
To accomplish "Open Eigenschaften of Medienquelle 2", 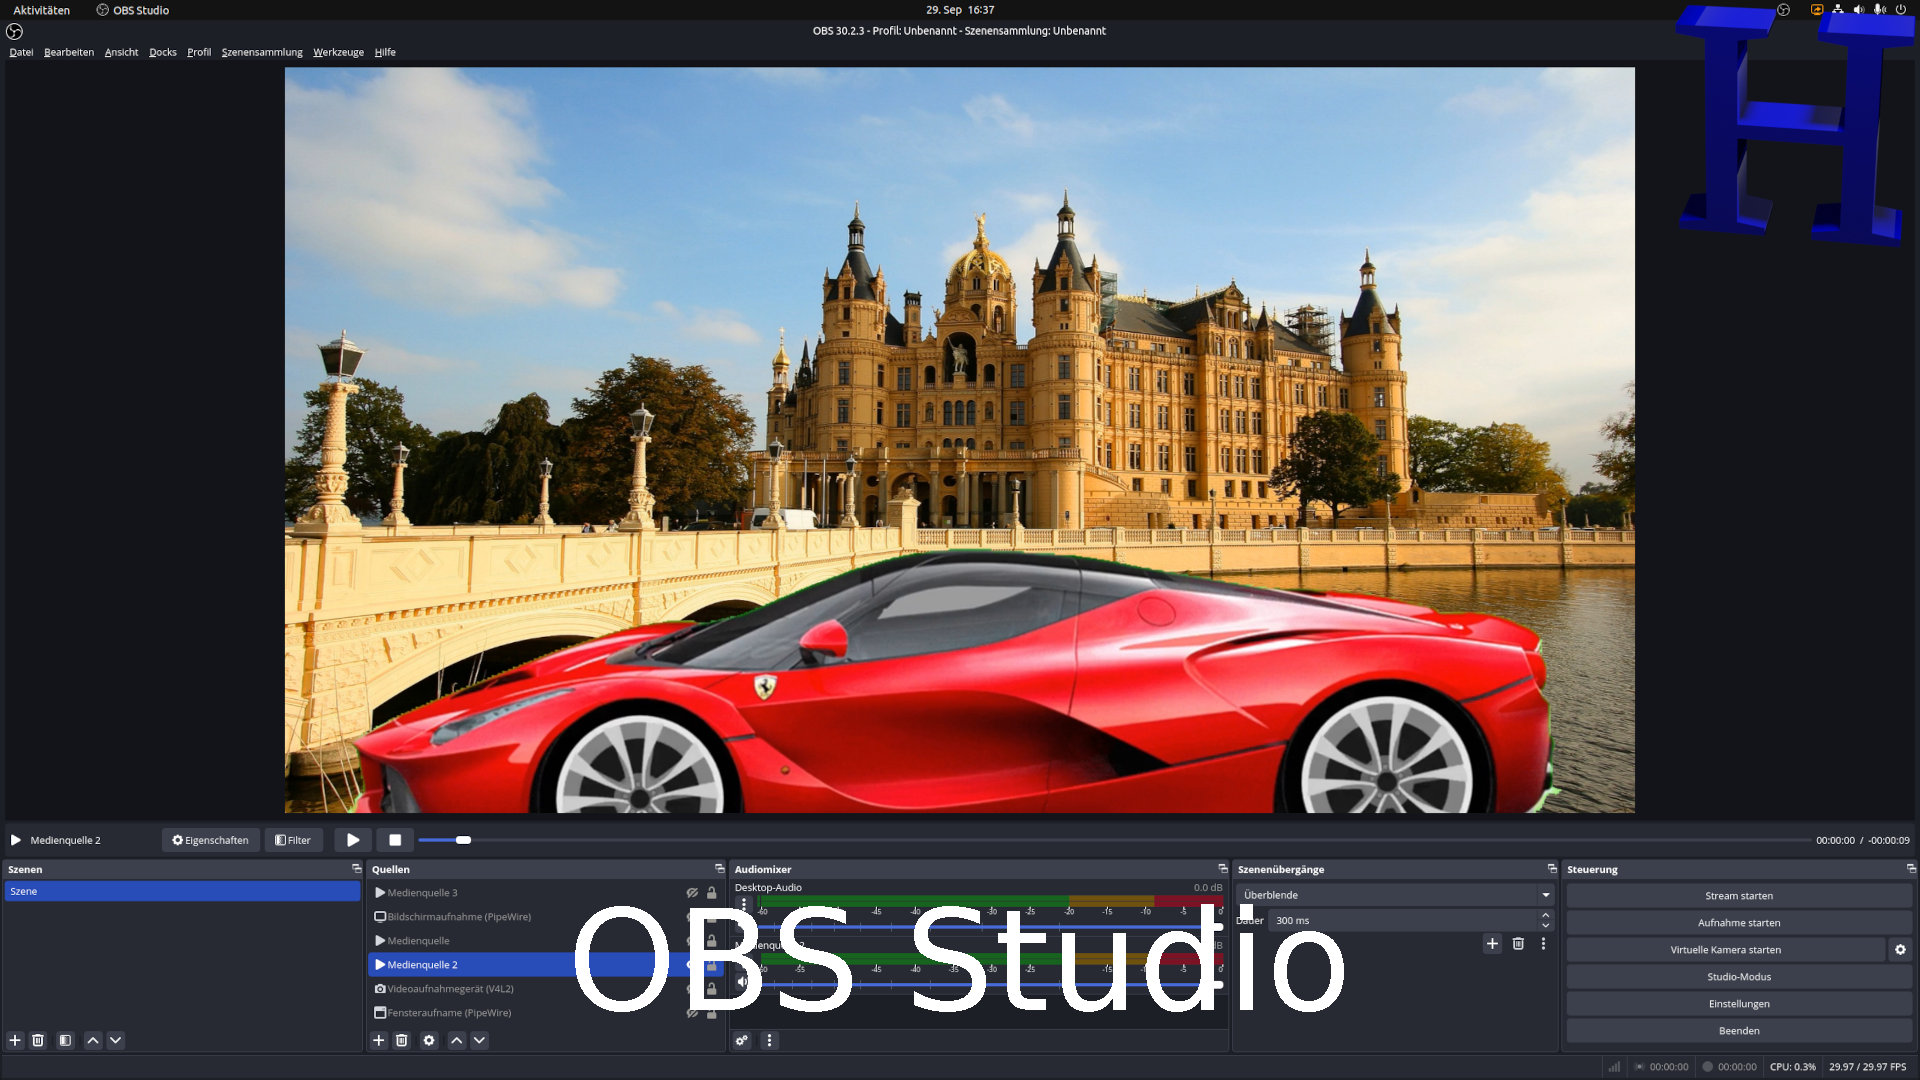I will (x=211, y=840).
